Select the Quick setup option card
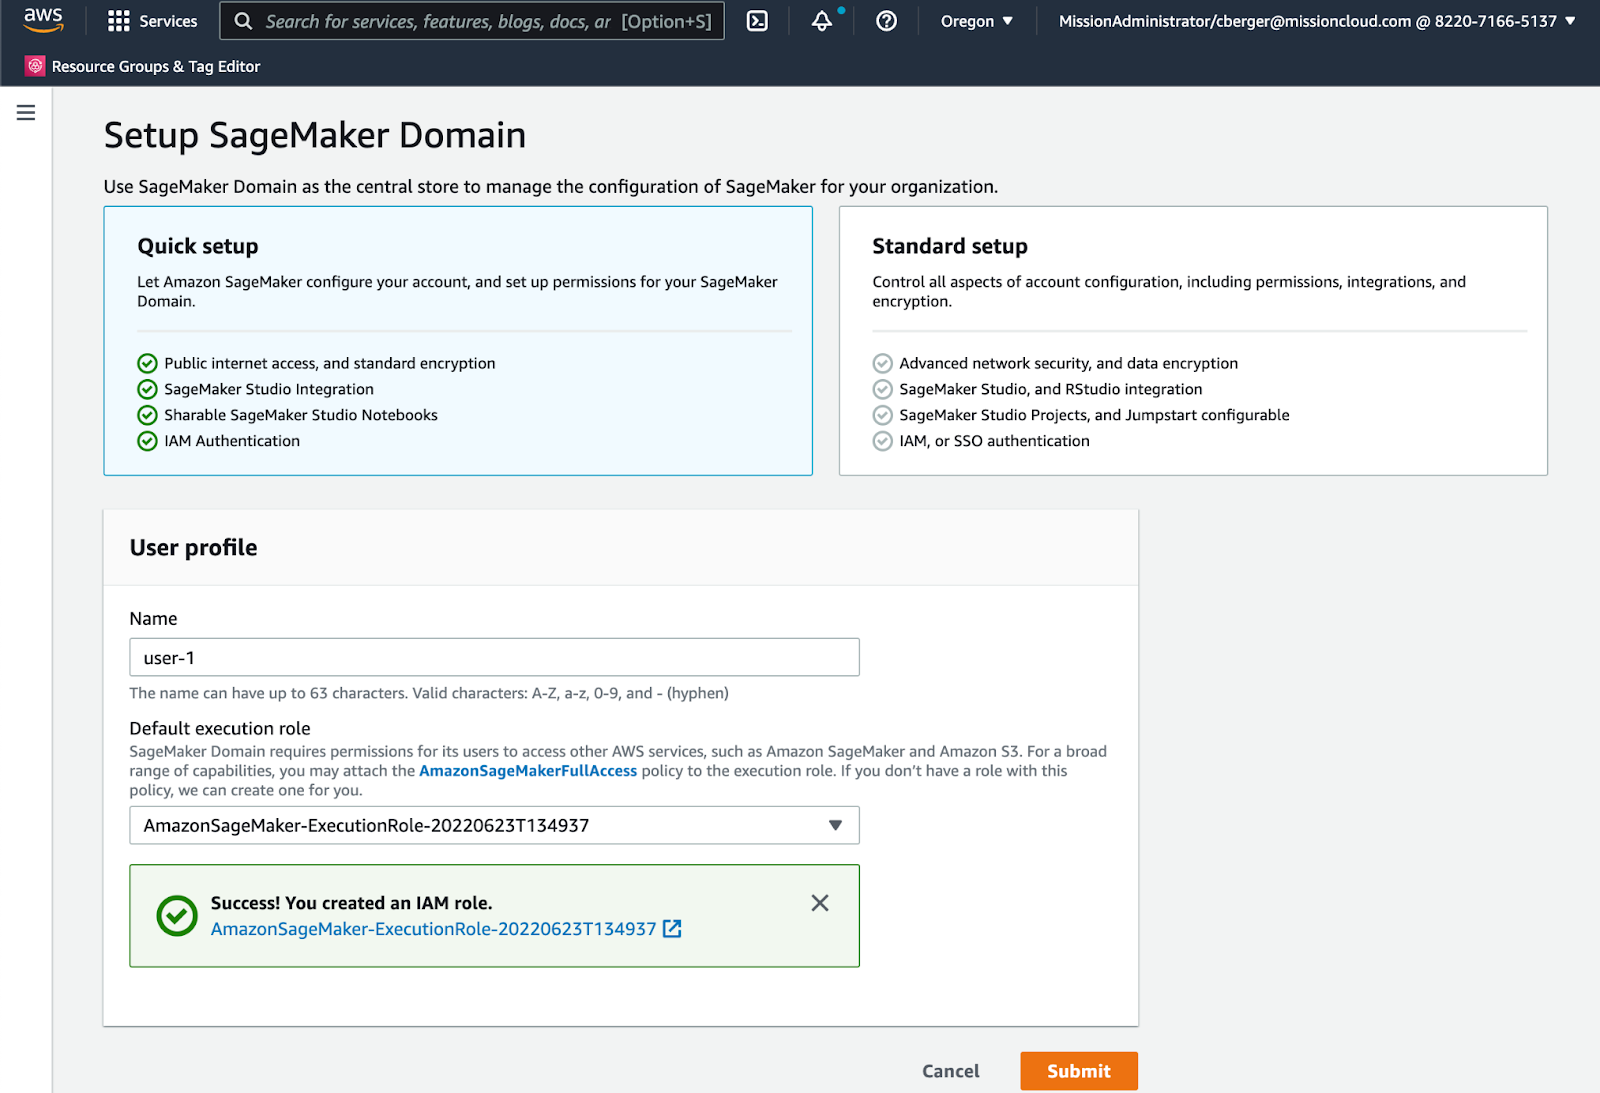The width and height of the screenshot is (1600, 1093). click(x=457, y=340)
